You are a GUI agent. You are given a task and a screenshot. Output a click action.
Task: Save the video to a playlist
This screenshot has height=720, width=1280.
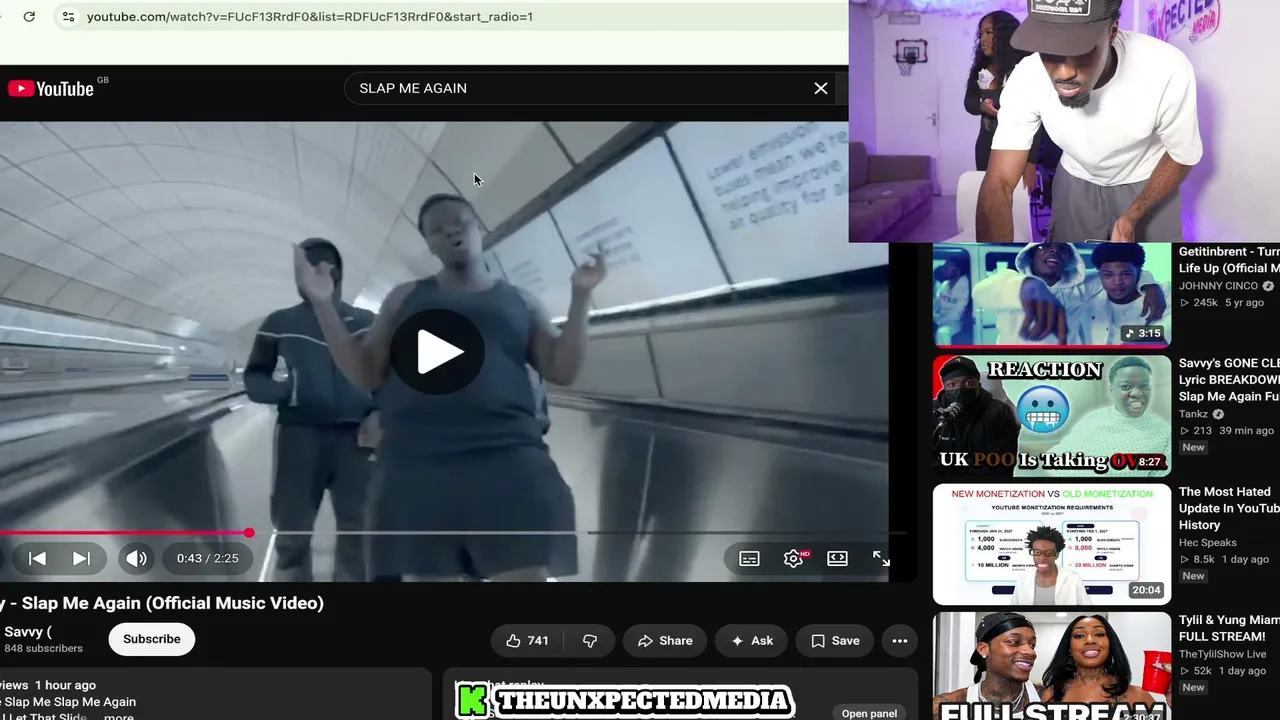835,641
